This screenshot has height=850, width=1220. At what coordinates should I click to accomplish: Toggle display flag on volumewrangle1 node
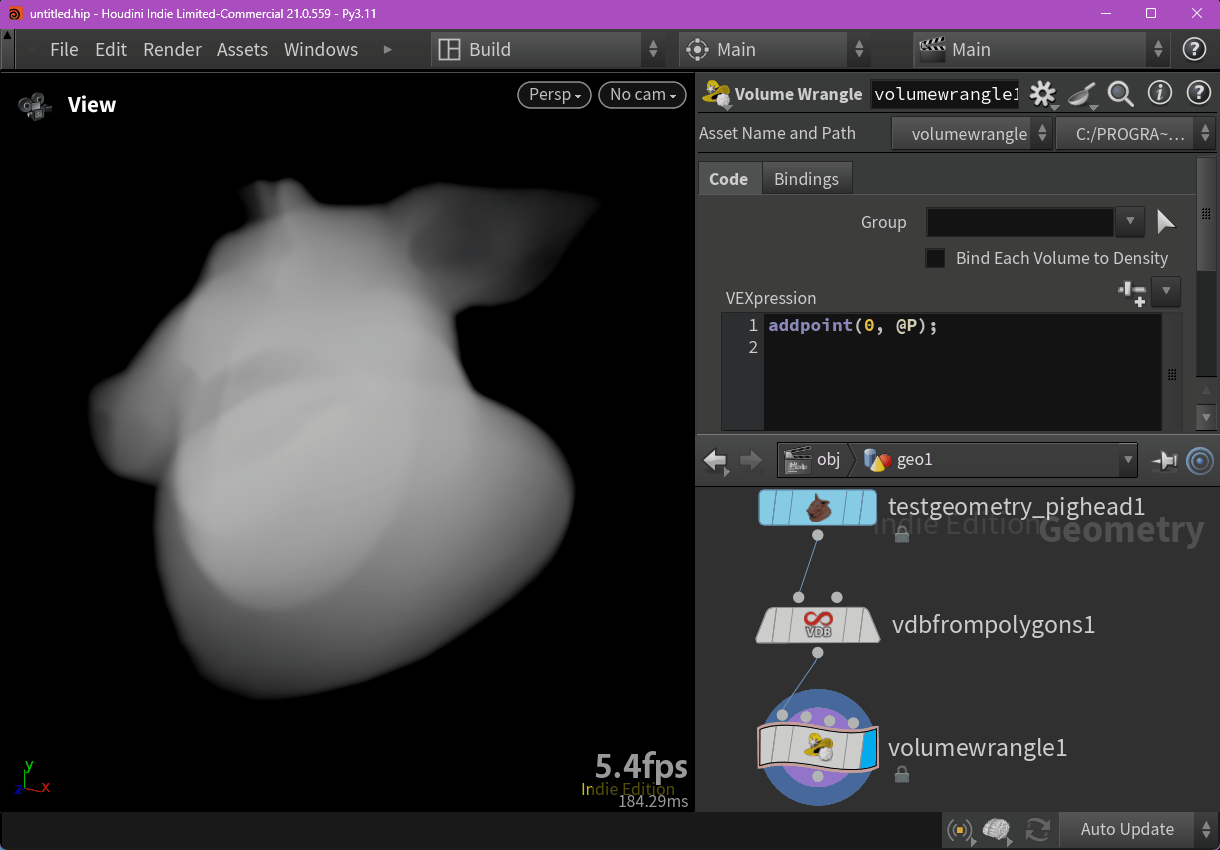pyautogui.click(x=867, y=747)
